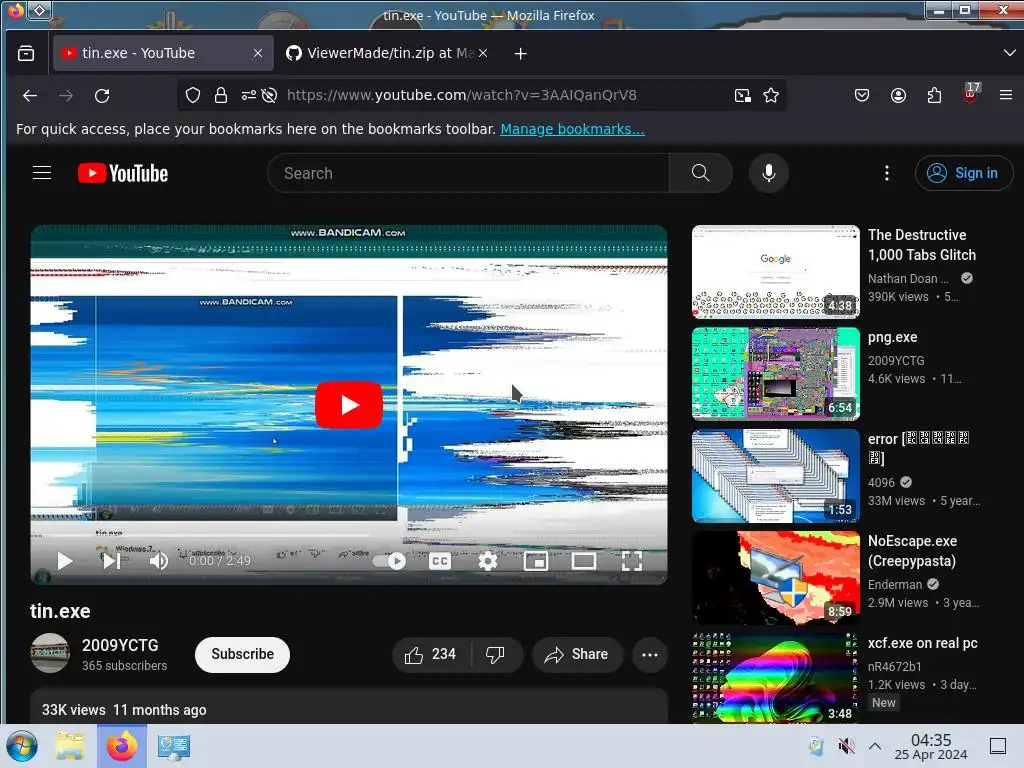This screenshot has height=768, width=1024.
Task: Open the Extensions puzzle icon
Action: [935, 95]
